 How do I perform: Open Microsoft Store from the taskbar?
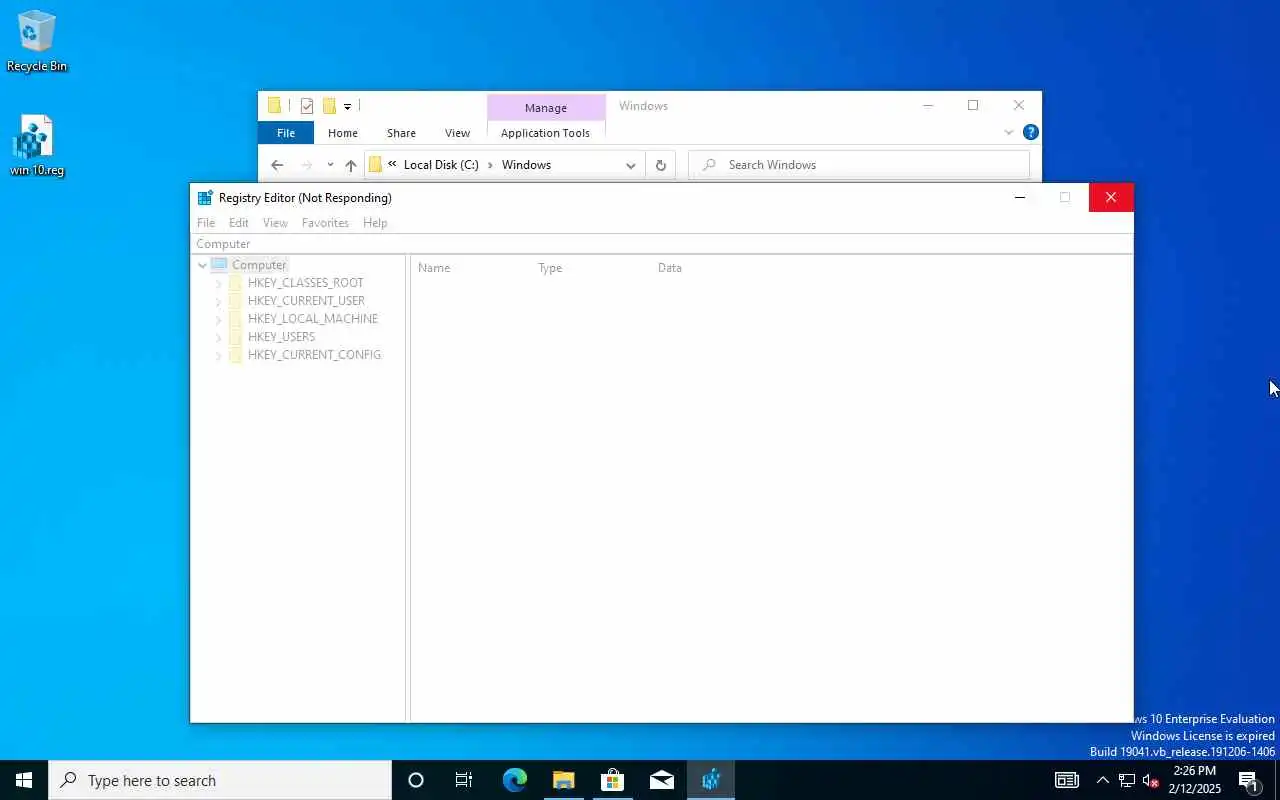click(612, 780)
